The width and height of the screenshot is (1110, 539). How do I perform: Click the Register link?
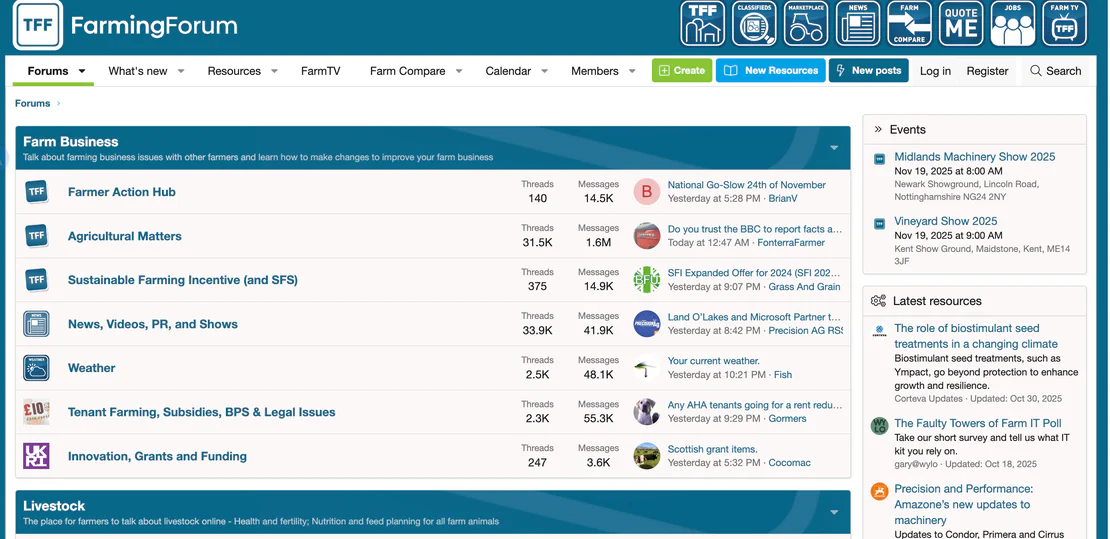988,71
